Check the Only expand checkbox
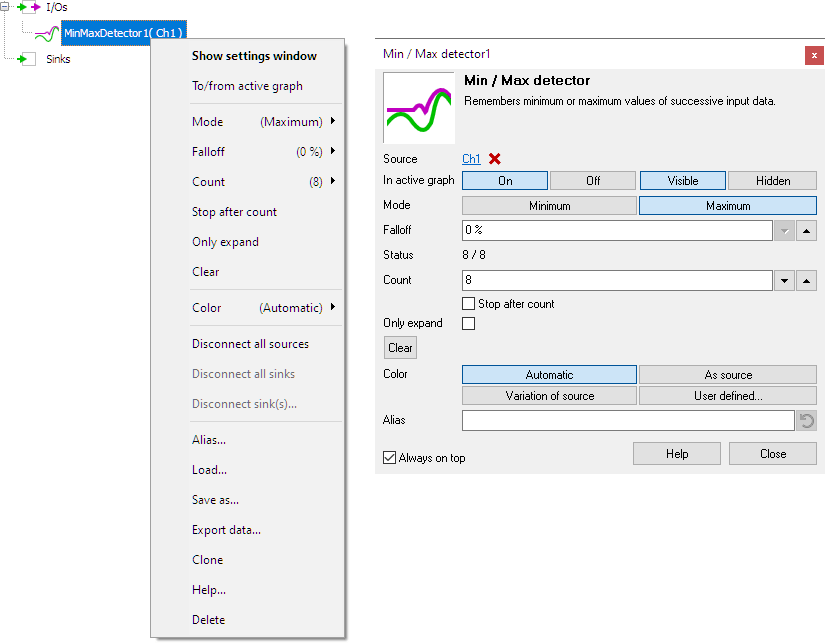 click(x=468, y=323)
